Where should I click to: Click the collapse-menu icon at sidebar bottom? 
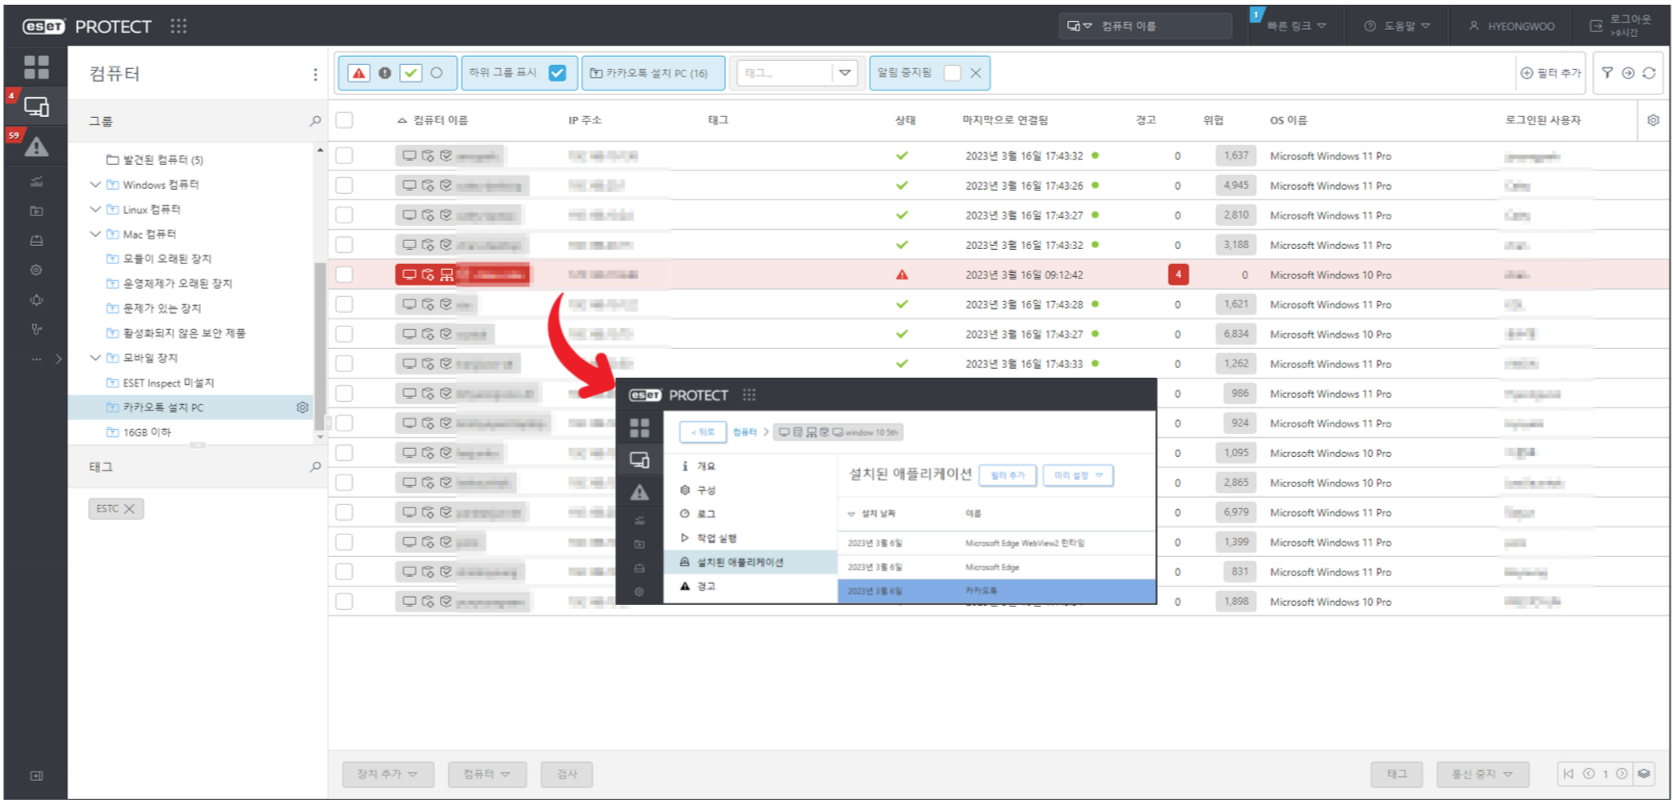click(36, 775)
